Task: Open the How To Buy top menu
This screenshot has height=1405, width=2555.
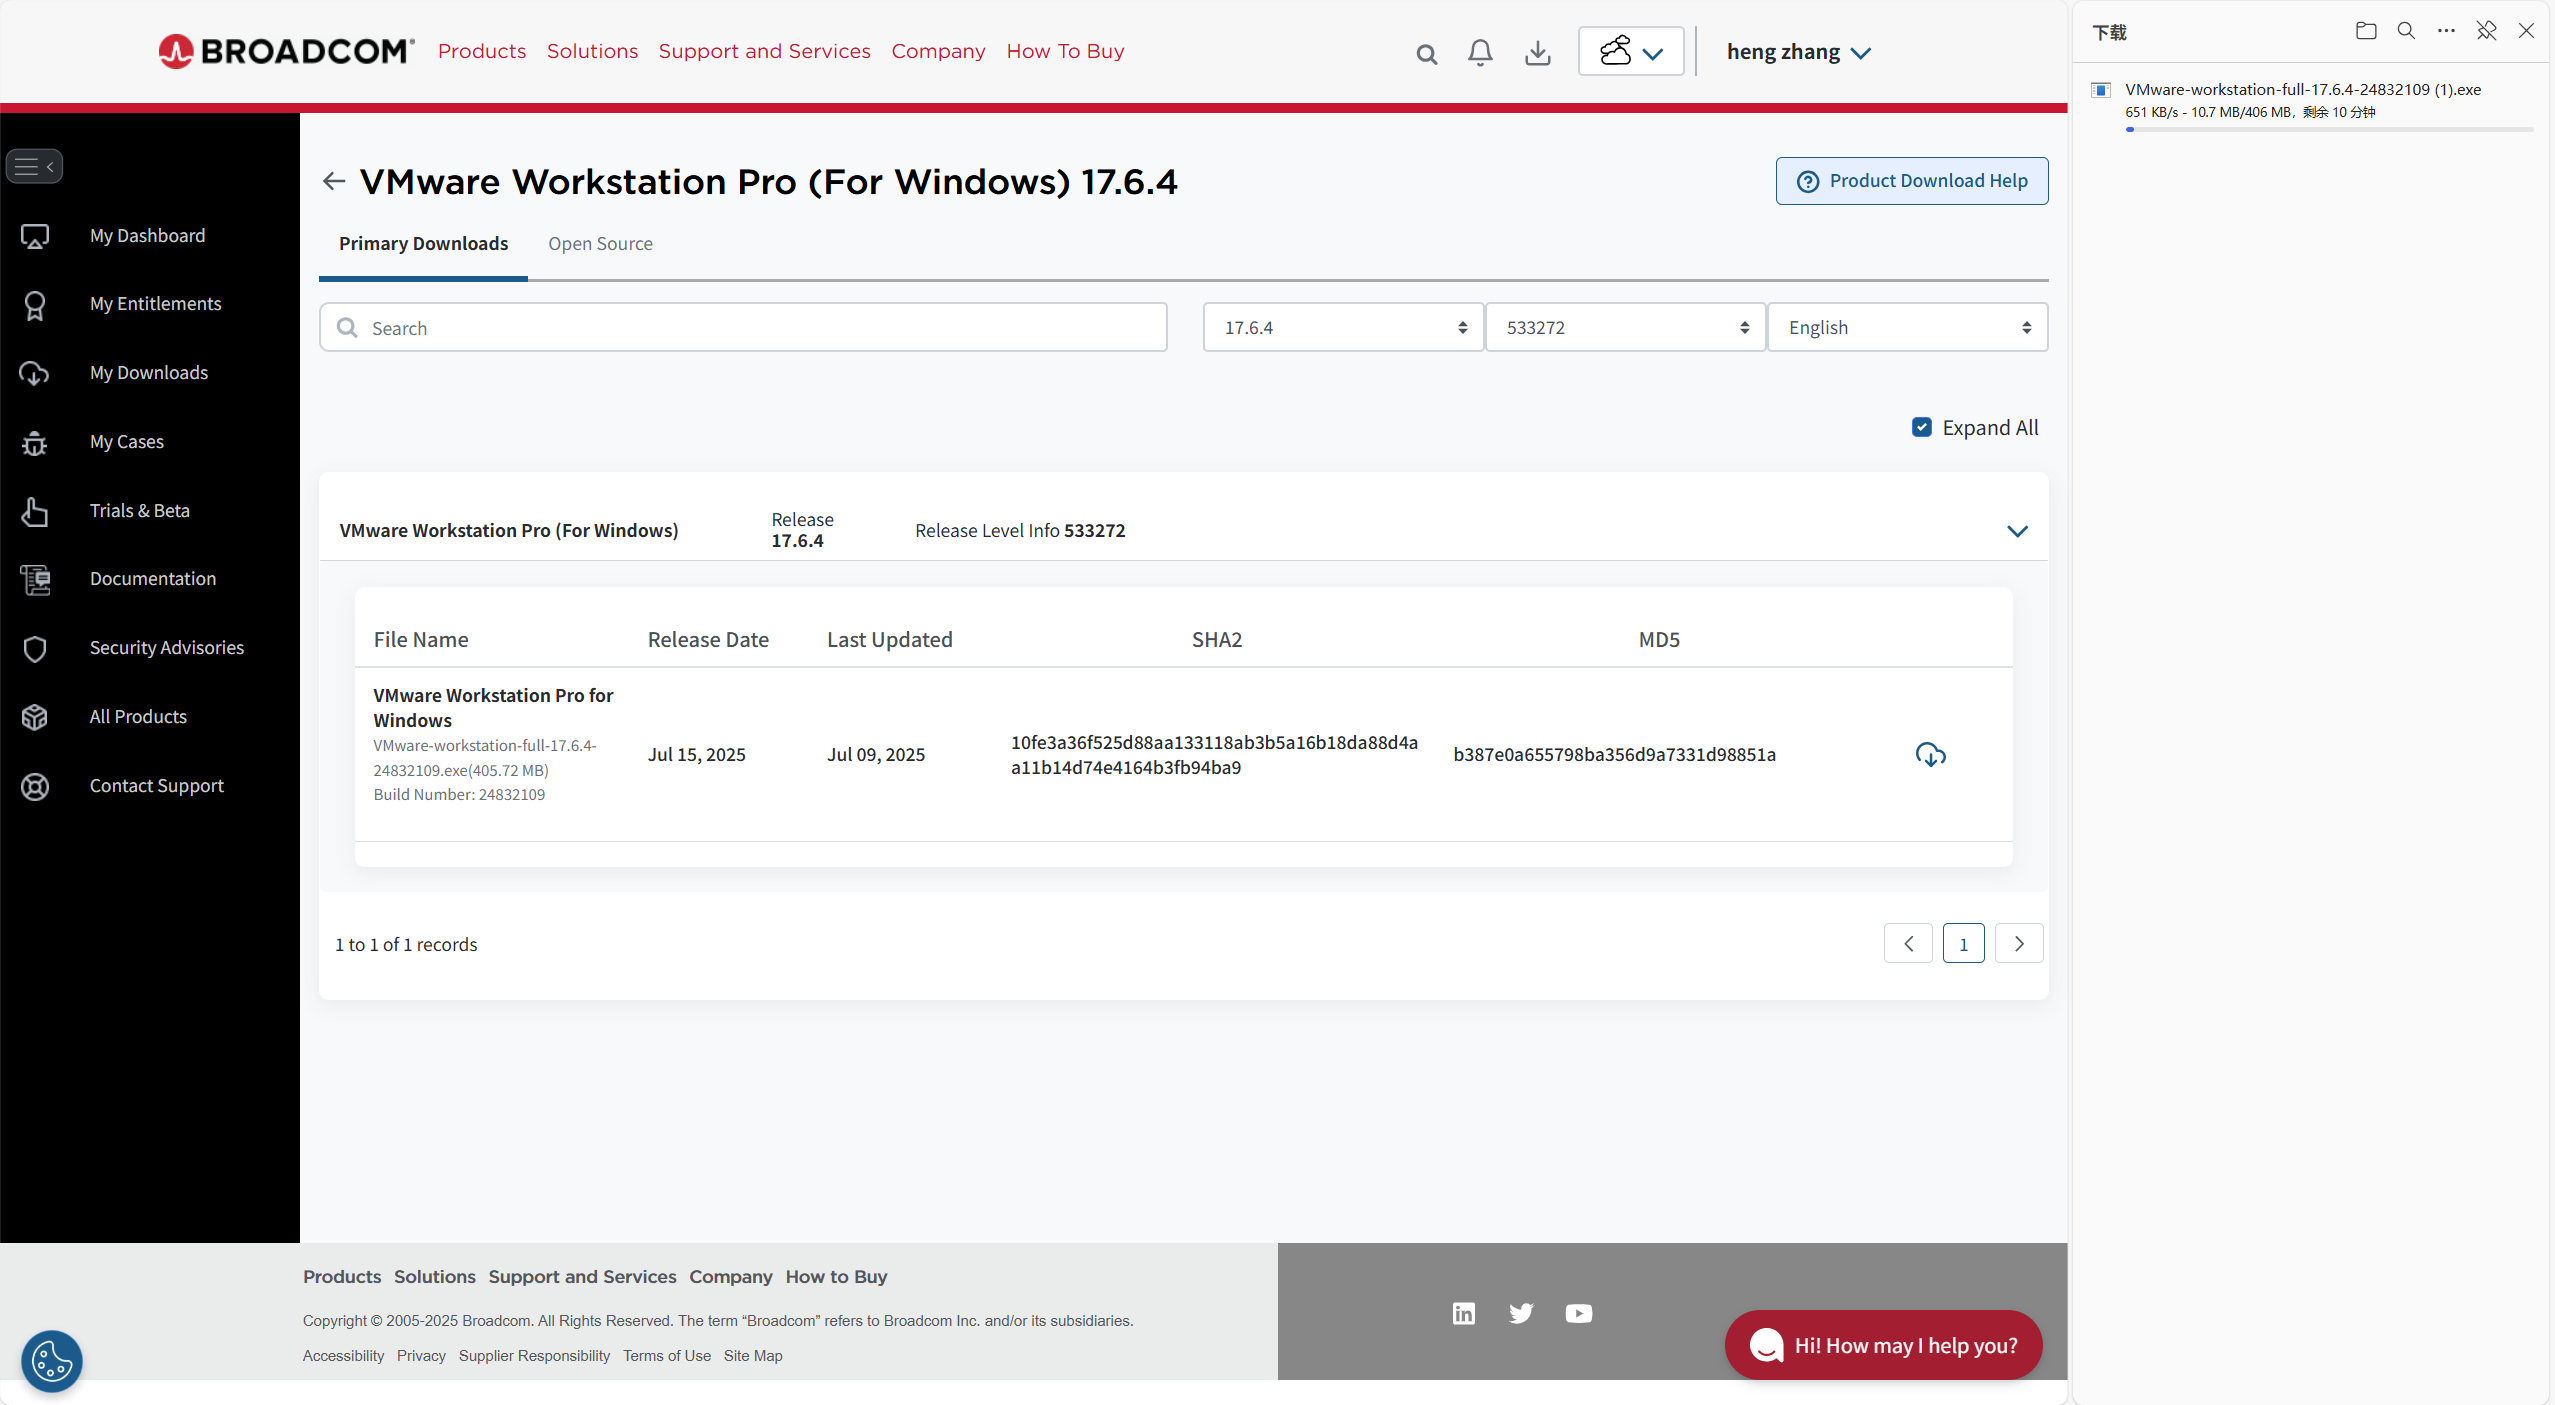Action: [x=1065, y=51]
